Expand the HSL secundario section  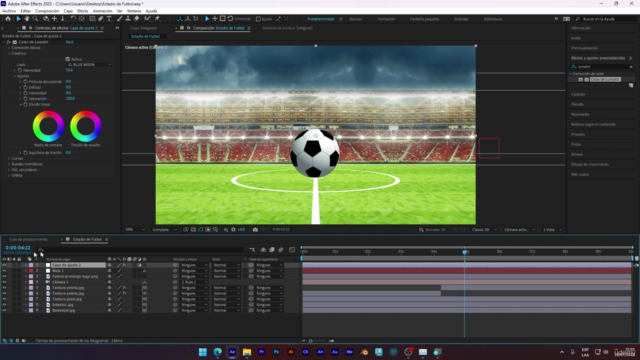9,170
